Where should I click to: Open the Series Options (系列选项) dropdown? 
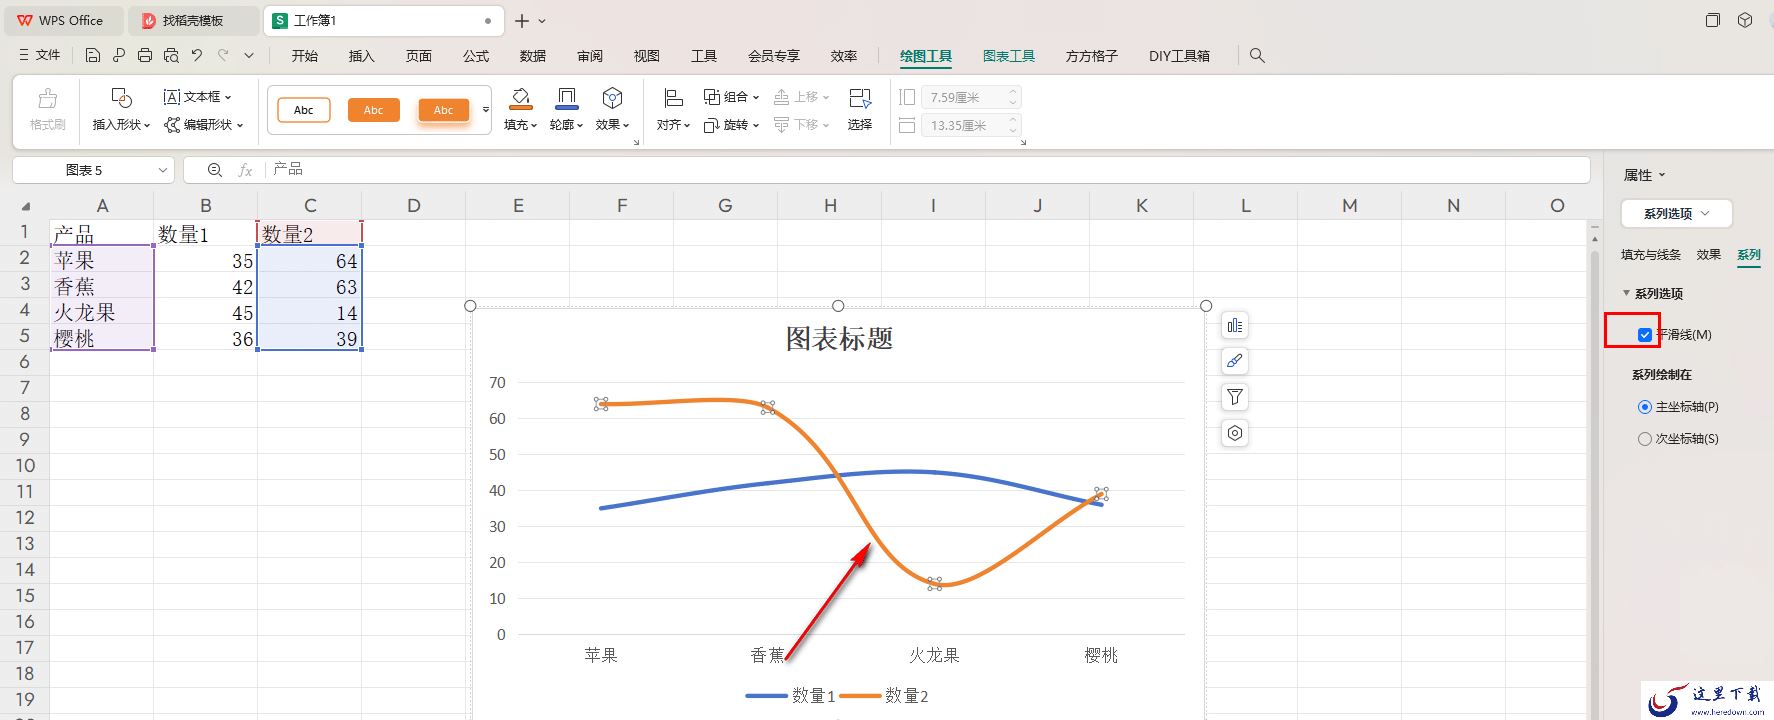[1676, 214]
